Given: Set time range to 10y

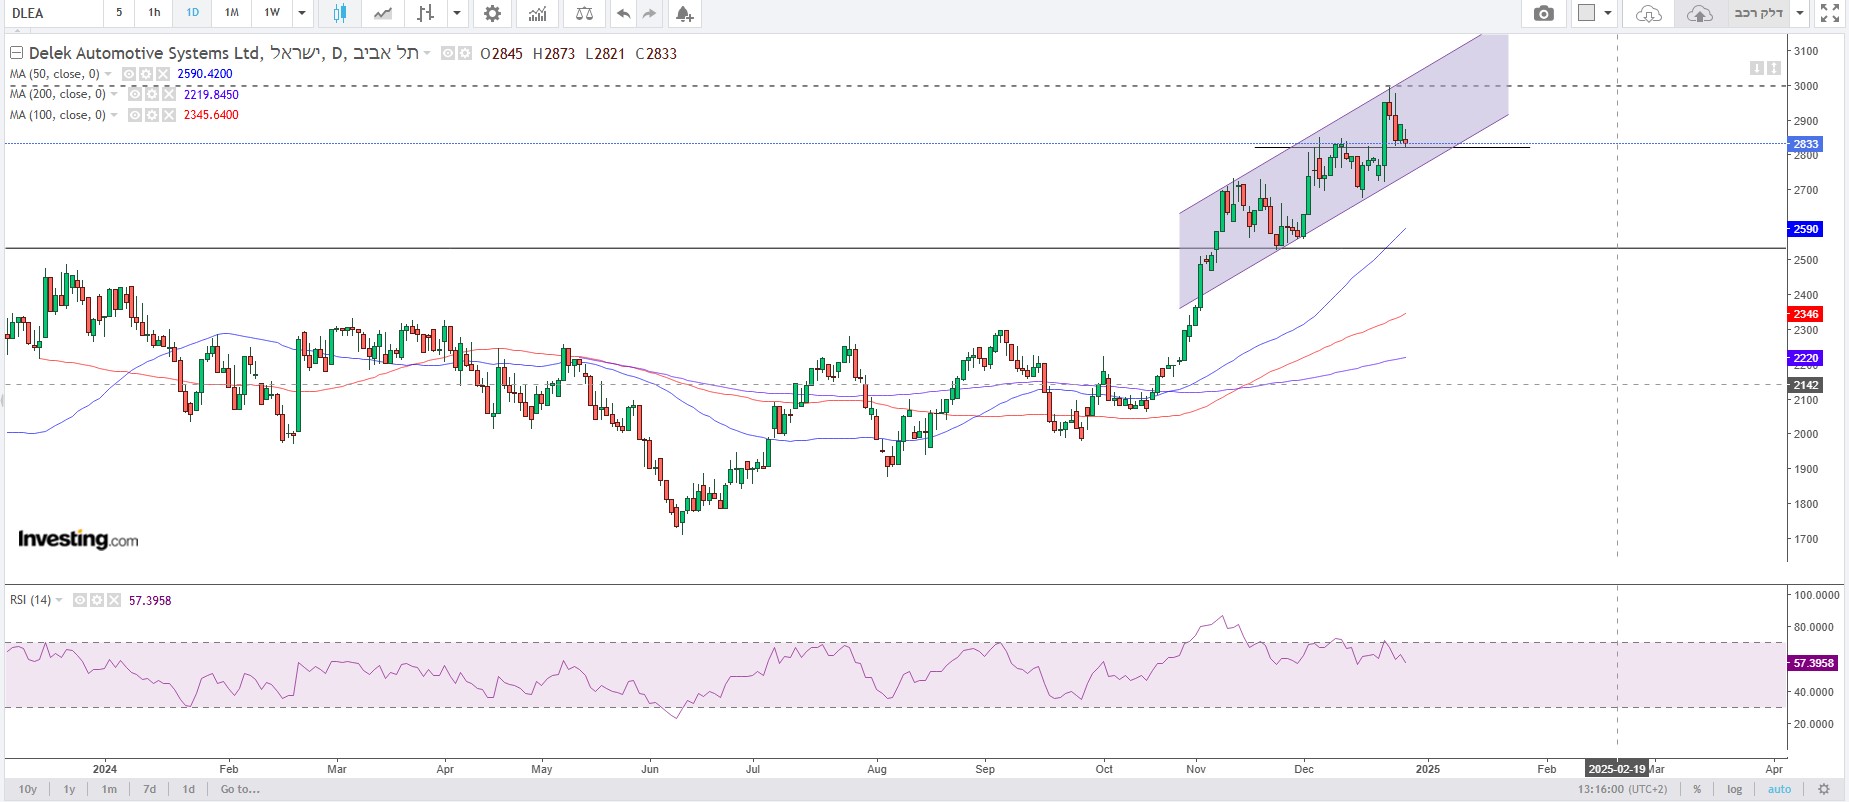Looking at the screenshot, I should click(28, 789).
